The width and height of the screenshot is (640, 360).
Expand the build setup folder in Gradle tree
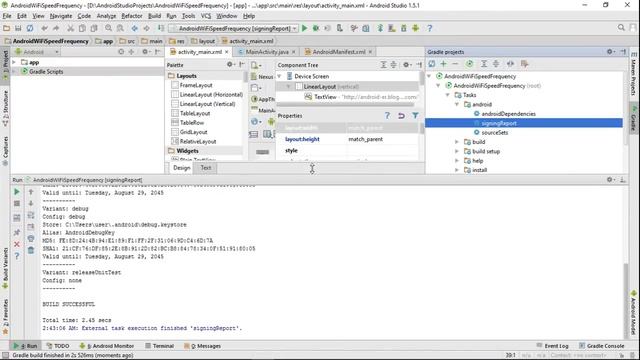pos(457,151)
